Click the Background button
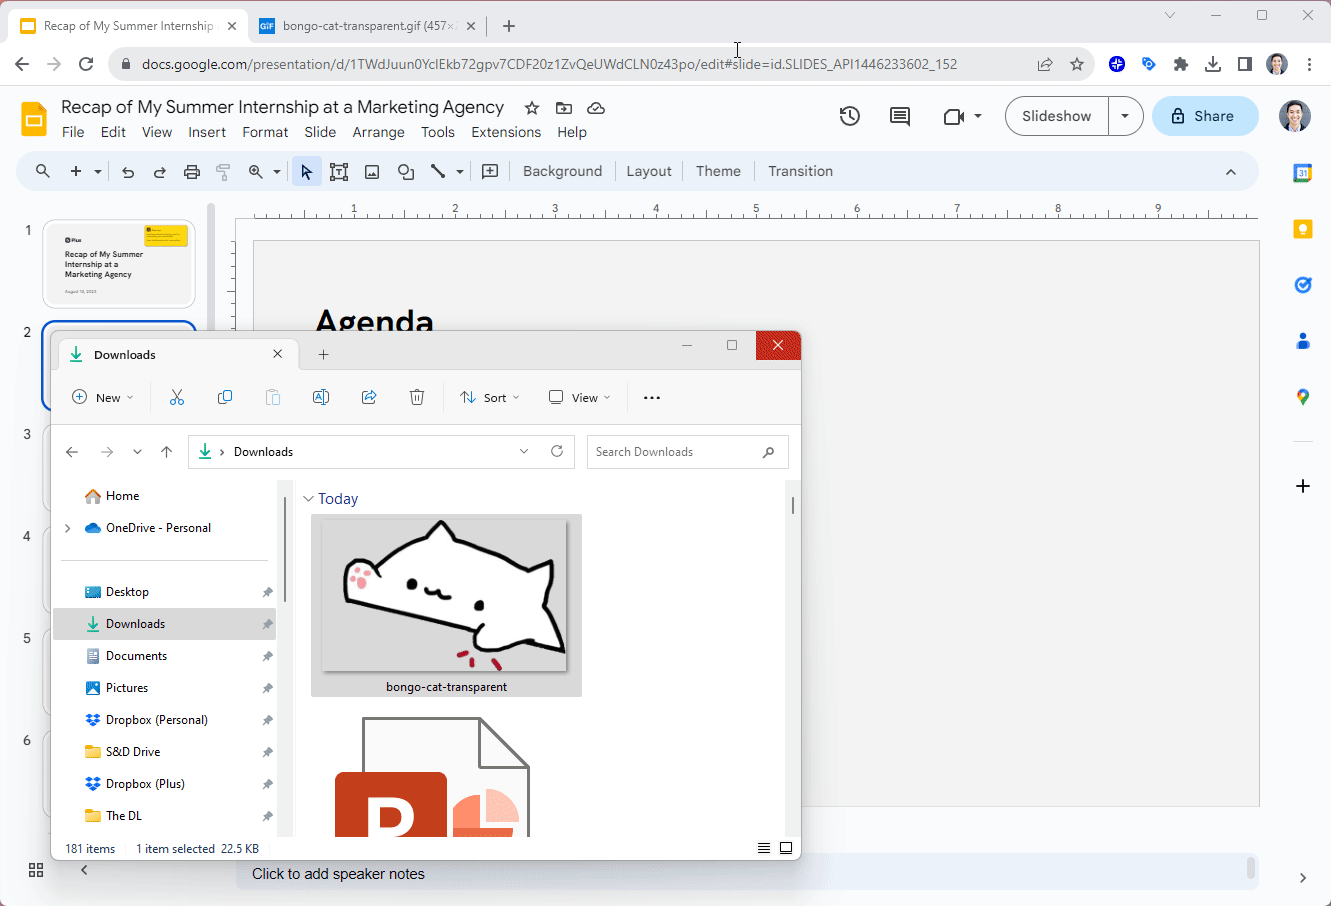Screen dimensions: 1331x906 (x=563, y=171)
